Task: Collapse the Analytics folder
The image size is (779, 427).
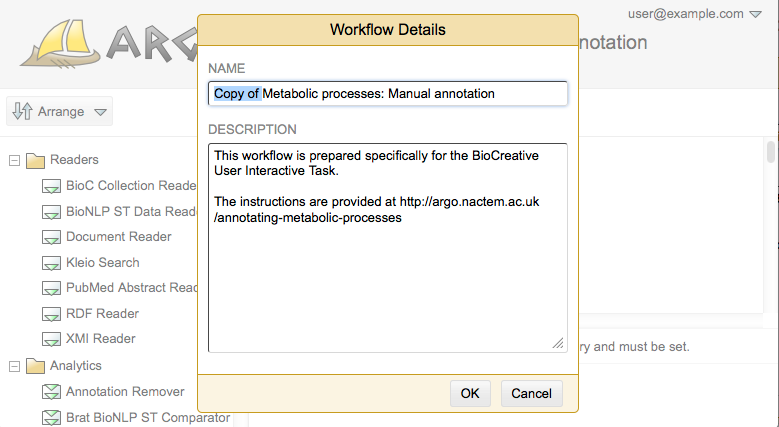Action: 14,366
